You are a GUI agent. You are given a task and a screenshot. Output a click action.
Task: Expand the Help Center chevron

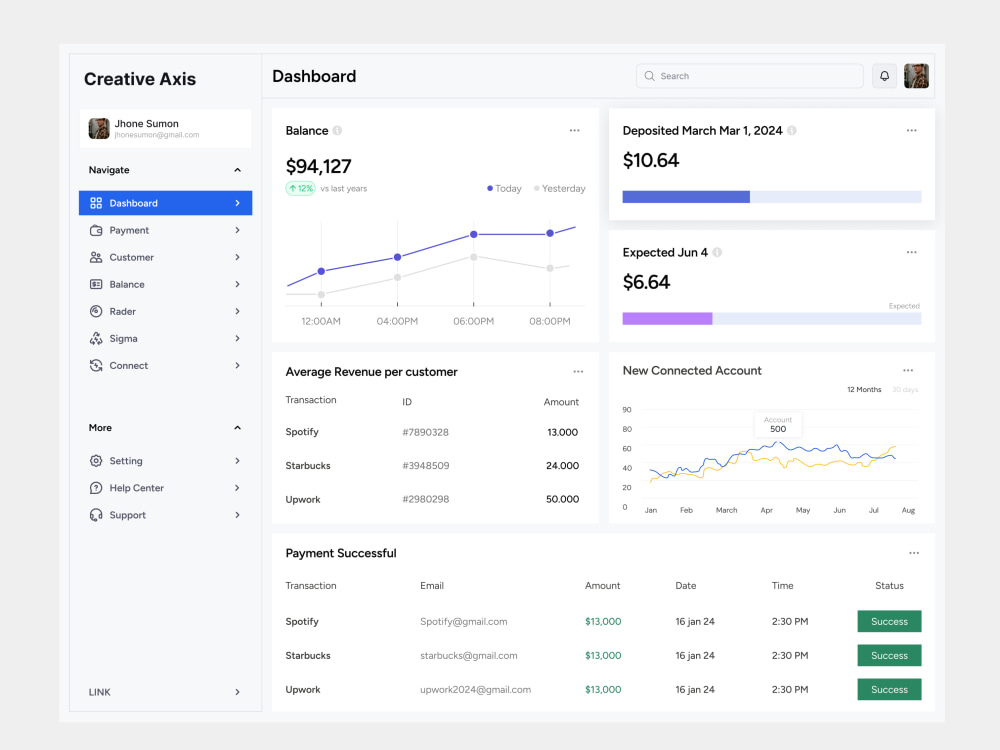237,488
